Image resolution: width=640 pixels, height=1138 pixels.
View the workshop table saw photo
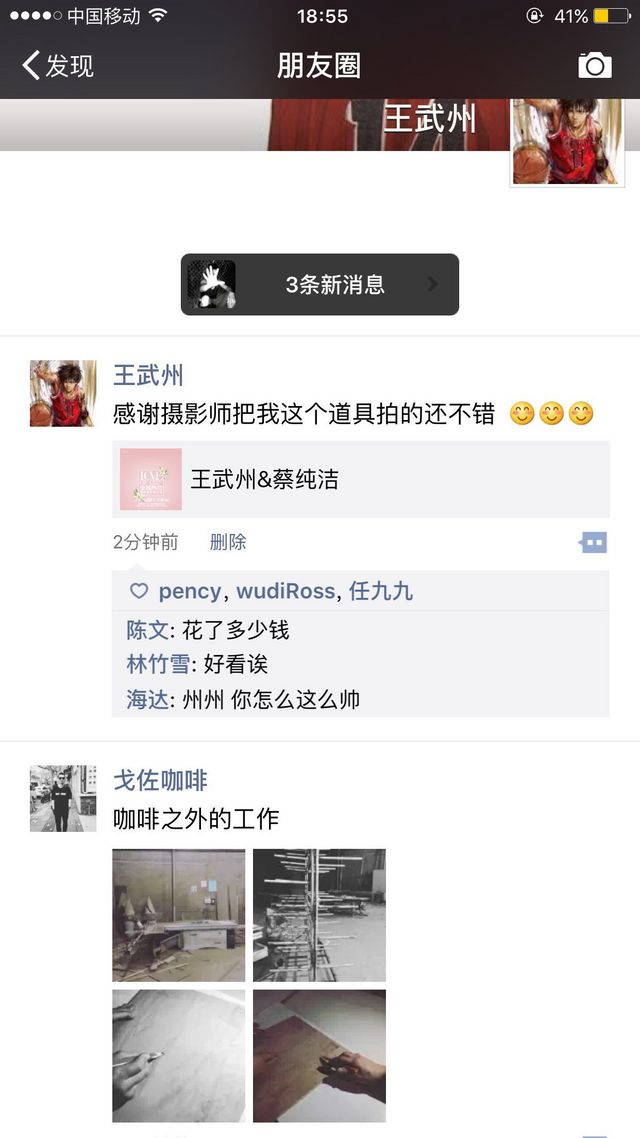179,915
